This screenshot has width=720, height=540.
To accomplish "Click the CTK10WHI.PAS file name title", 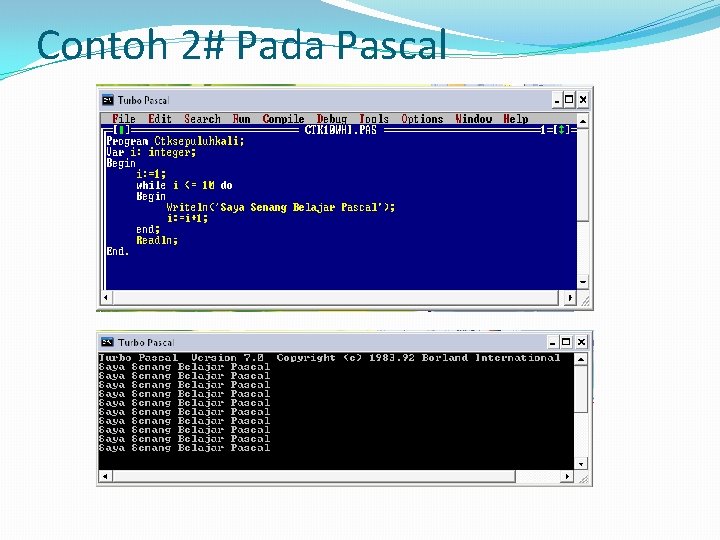I will [341, 130].
